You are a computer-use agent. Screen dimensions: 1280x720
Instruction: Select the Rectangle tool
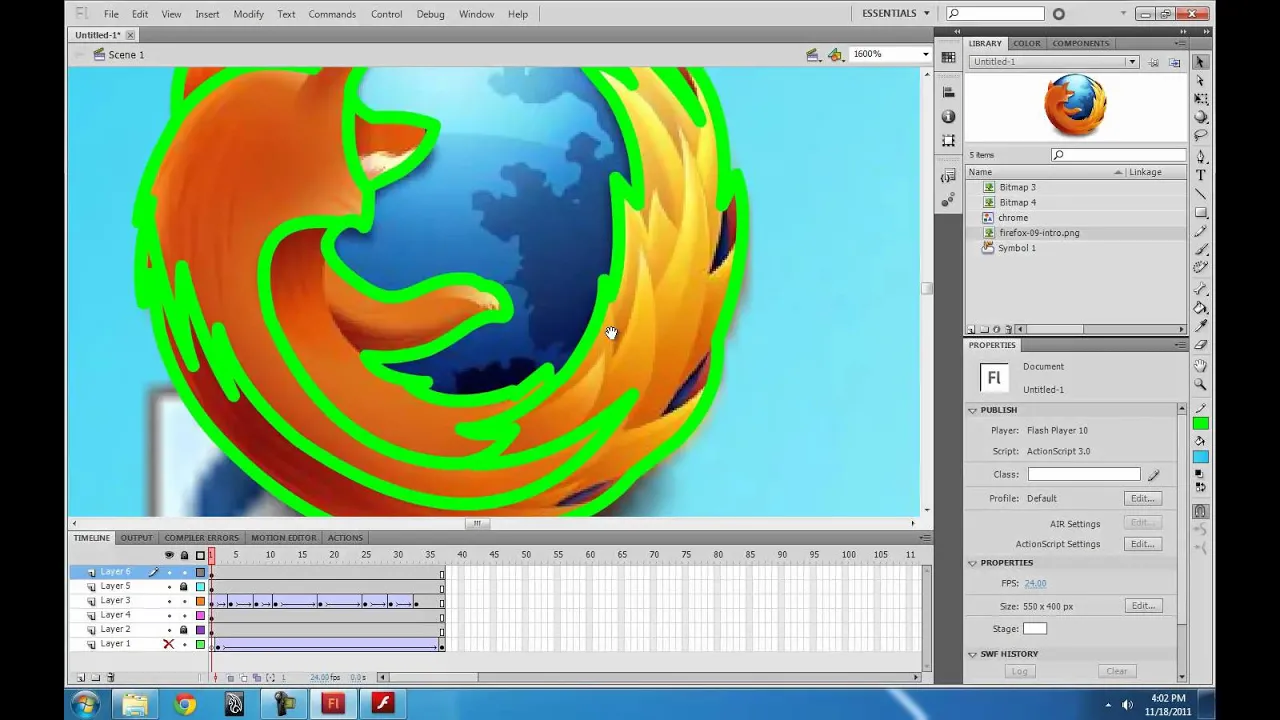click(x=1200, y=212)
